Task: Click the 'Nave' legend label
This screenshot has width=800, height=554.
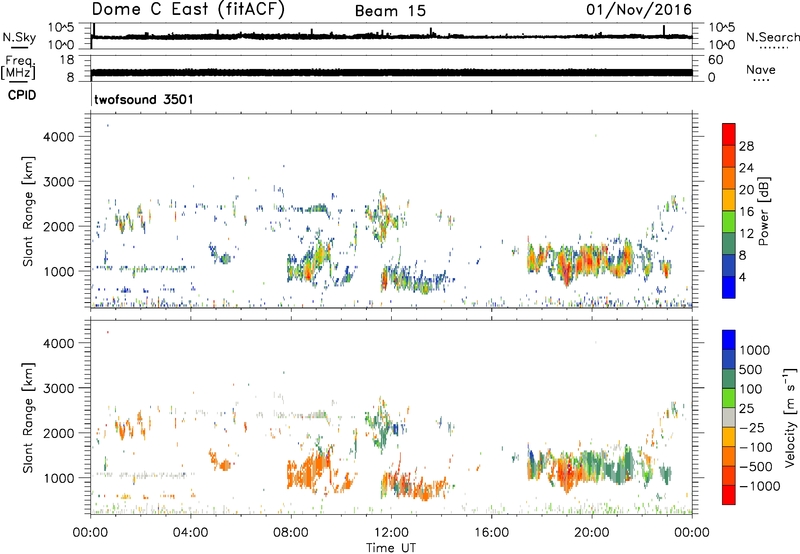Action: click(761, 69)
